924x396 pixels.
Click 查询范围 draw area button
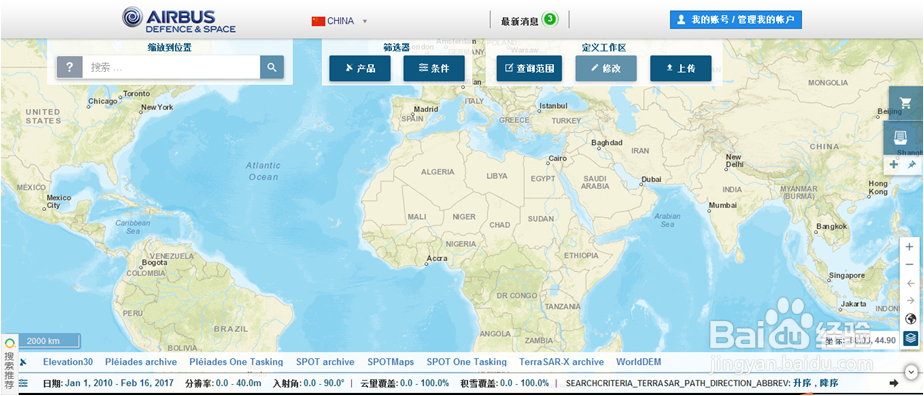[529, 68]
